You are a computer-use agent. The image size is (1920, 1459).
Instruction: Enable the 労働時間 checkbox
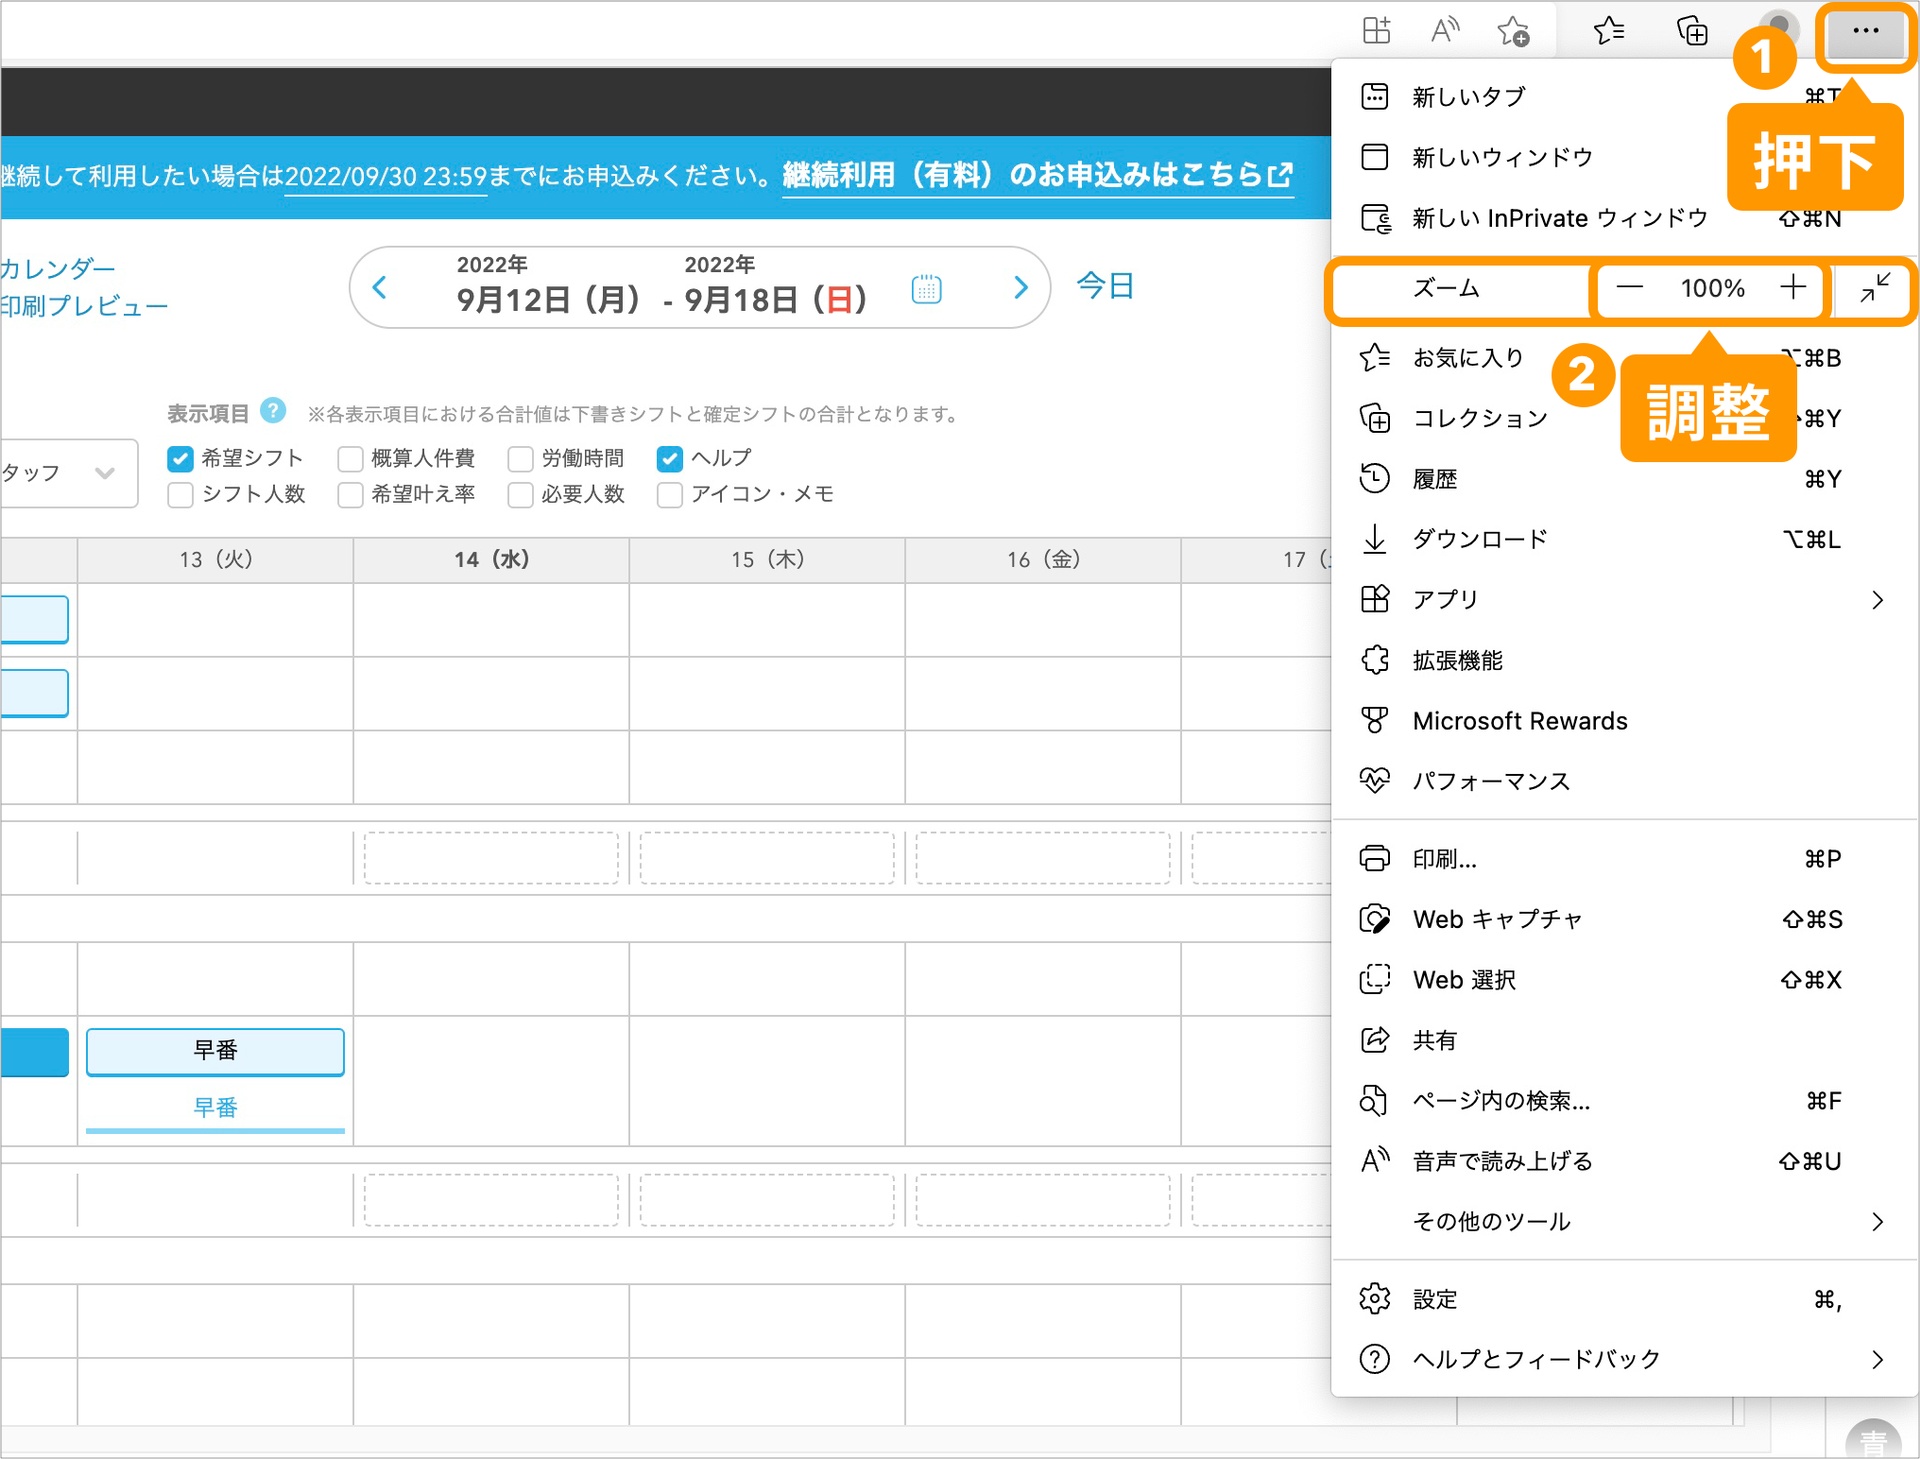520,459
